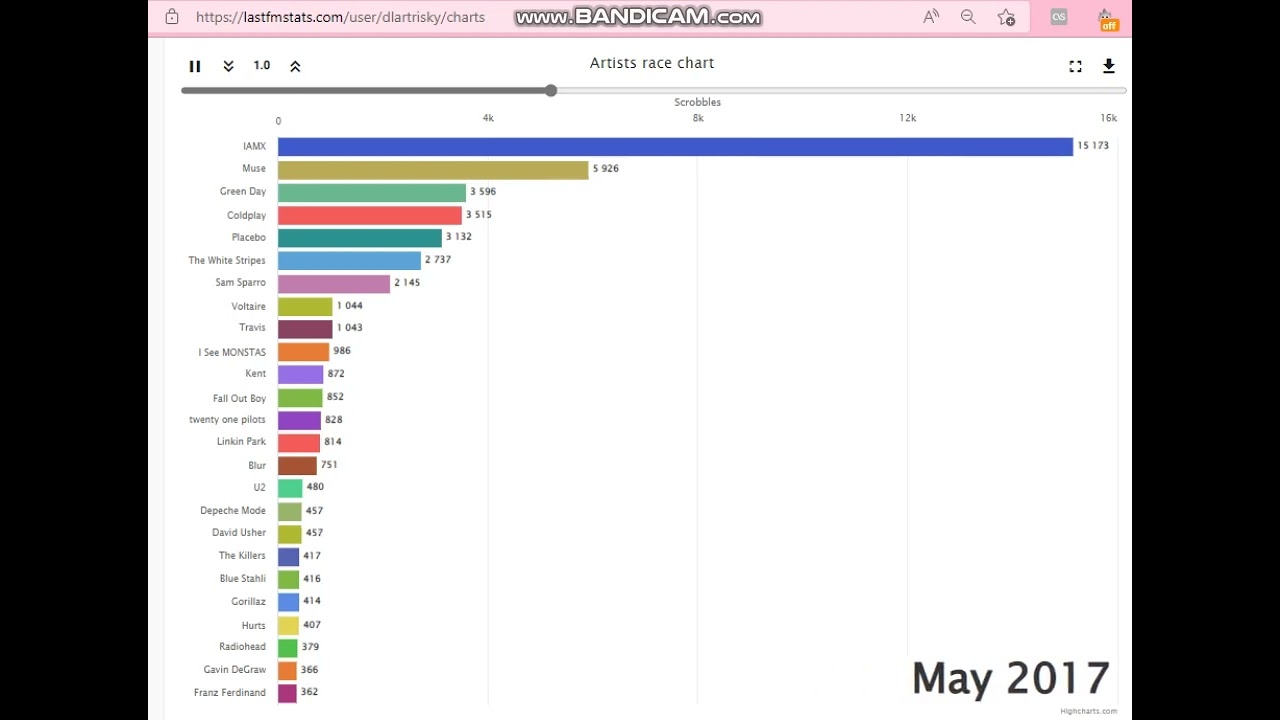
Task: Select the Gavin DeGraw label
Action: point(235,669)
